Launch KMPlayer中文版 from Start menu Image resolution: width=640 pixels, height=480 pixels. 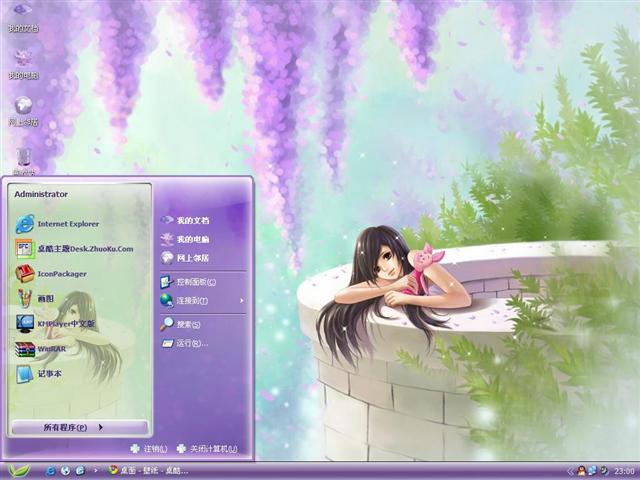56,324
